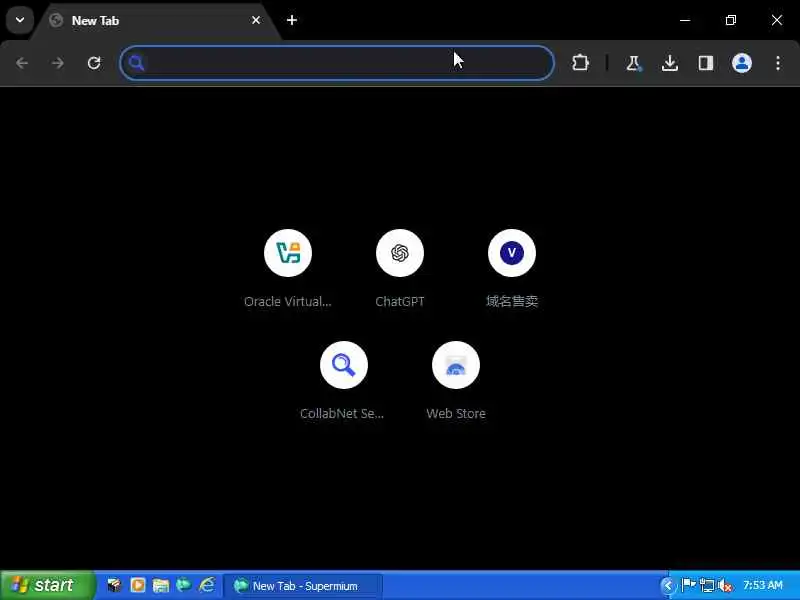This screenshot has height=600, width=800.
Task: Launch Supermium from quick launch
Action: 184,585
